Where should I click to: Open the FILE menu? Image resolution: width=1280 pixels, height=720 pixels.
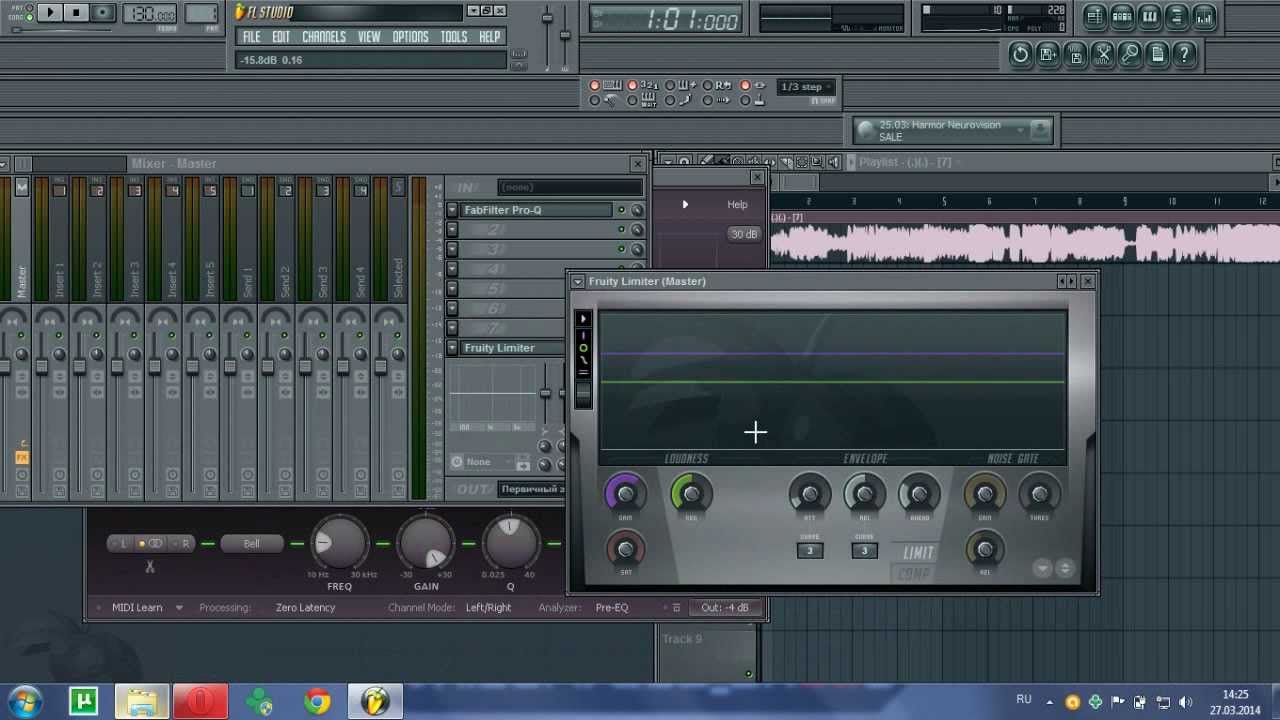pyautogui.click(x=251, y=37)
